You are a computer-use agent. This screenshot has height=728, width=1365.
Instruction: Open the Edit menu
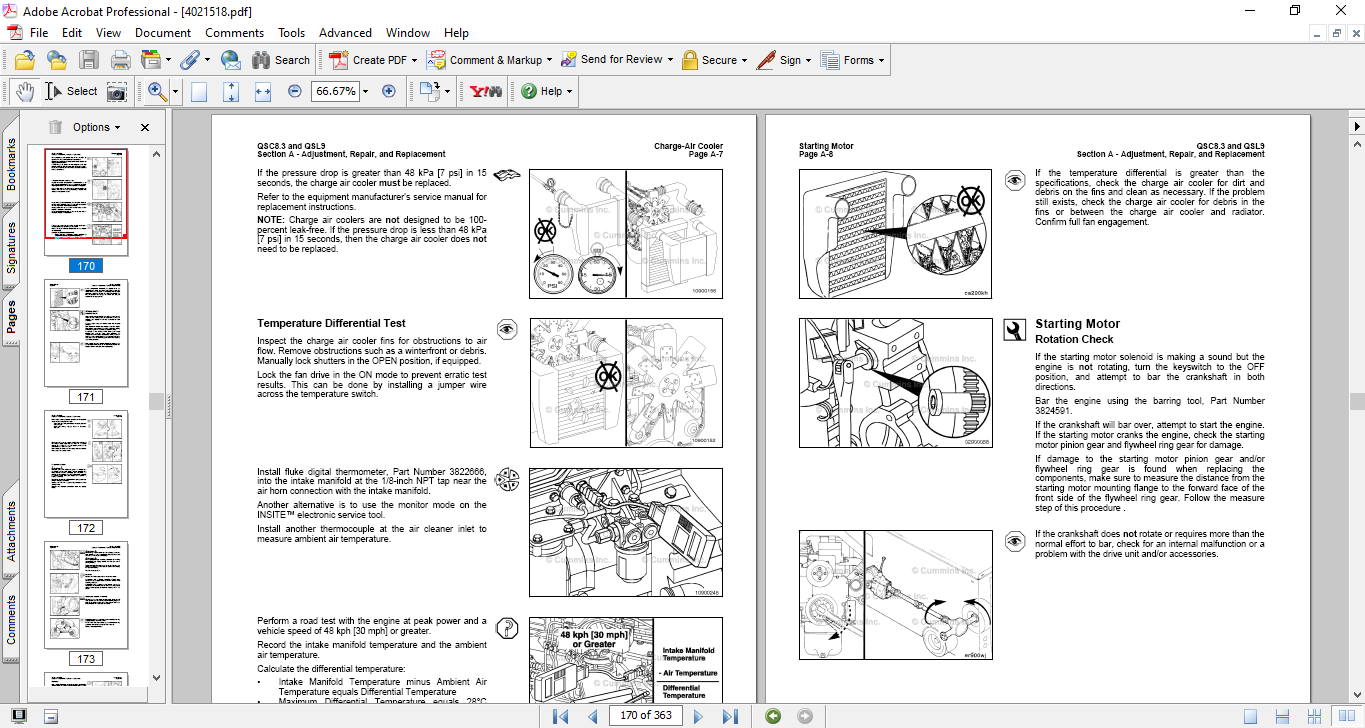[72, 33]
